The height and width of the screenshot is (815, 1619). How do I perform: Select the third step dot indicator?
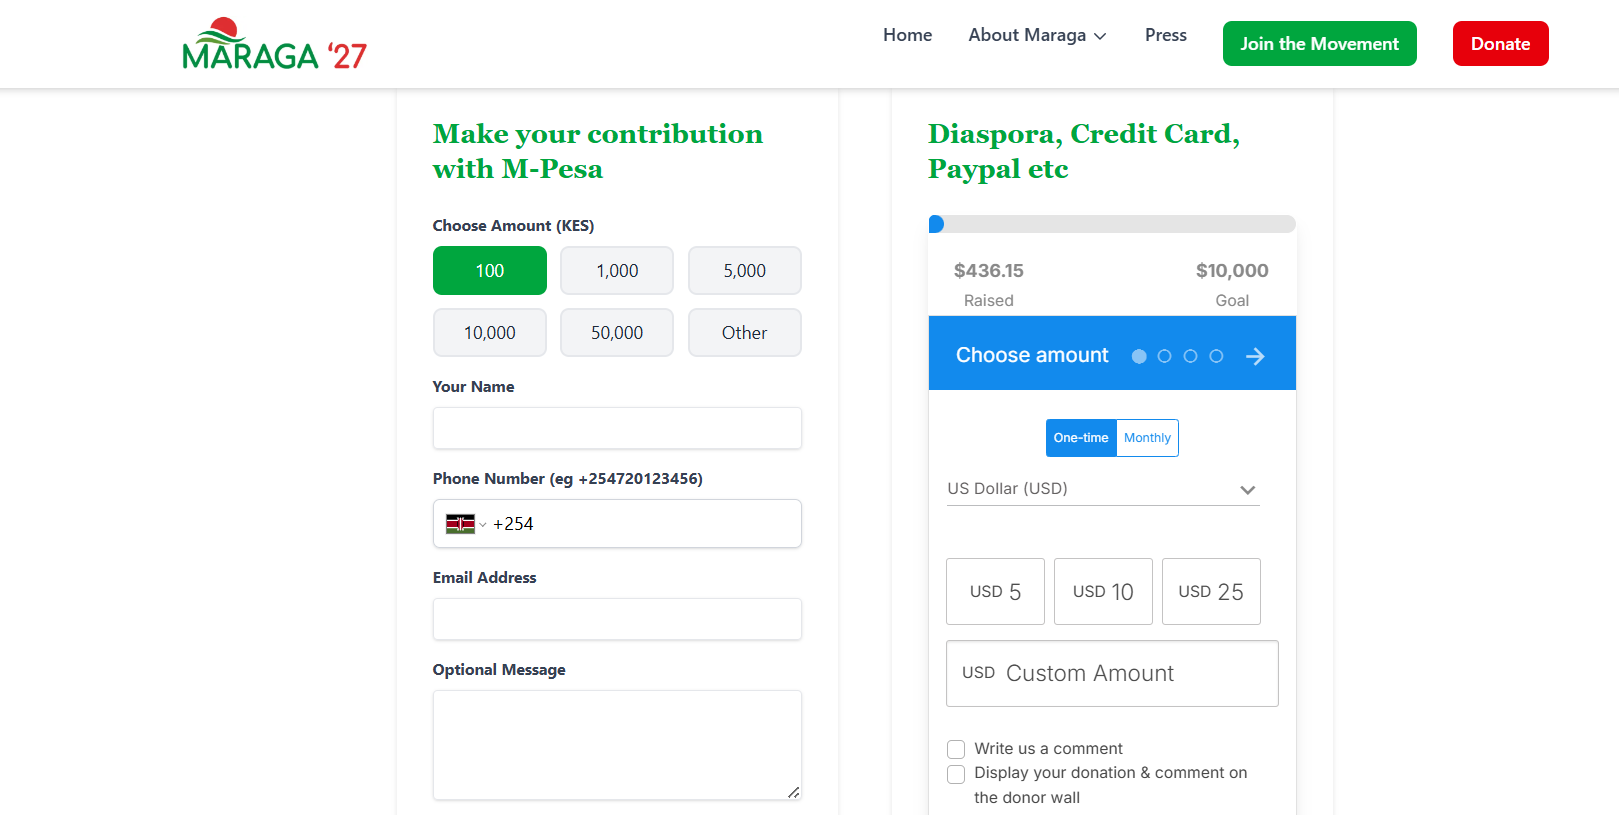(1190, 356)
